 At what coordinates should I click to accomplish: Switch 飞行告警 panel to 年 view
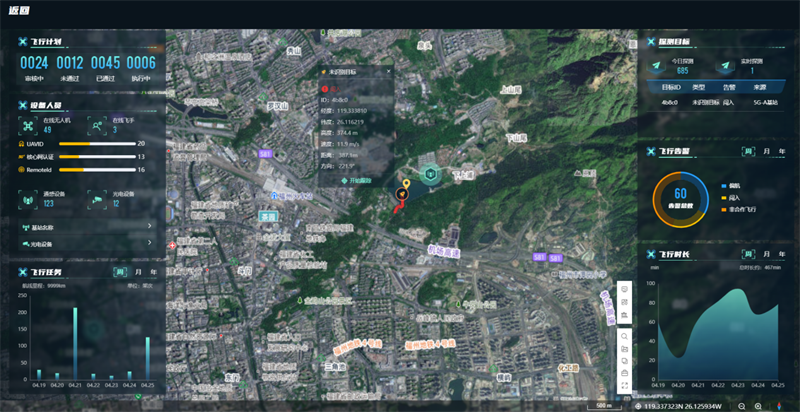[782, 151]
